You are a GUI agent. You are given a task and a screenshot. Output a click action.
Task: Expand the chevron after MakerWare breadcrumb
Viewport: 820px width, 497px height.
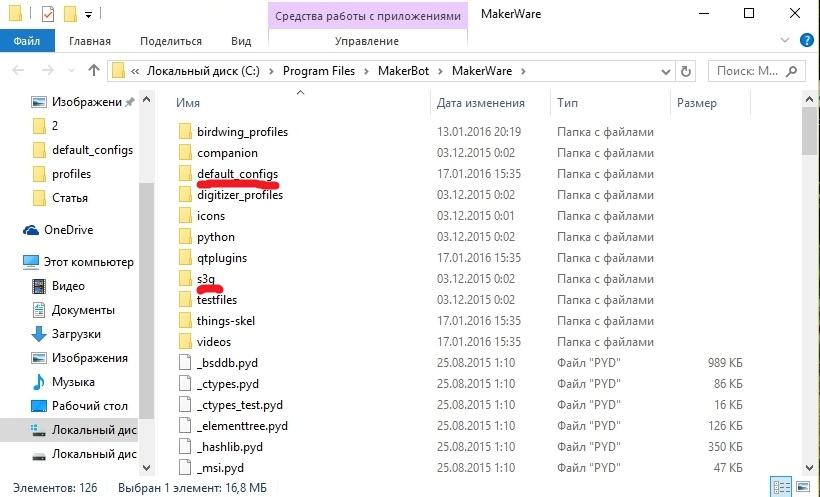coord(523,71)
